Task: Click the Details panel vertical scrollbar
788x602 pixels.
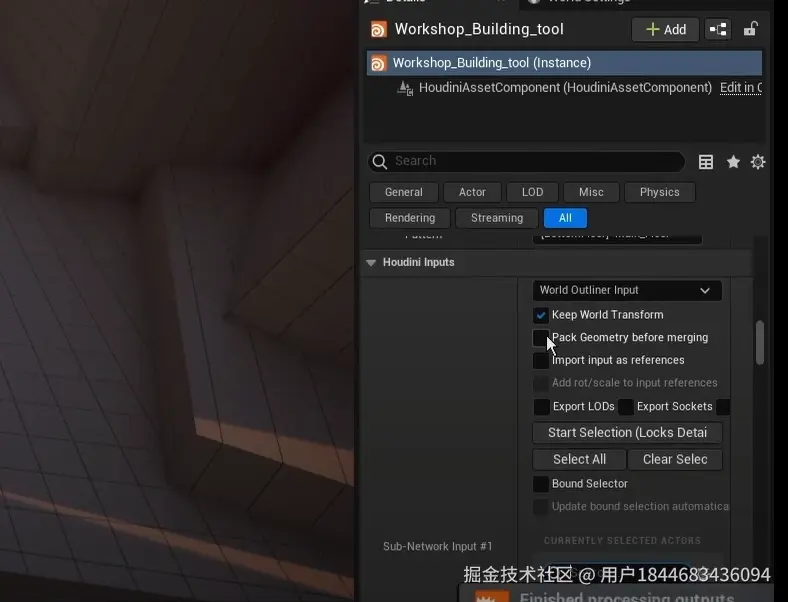Action: pos(759,342)
